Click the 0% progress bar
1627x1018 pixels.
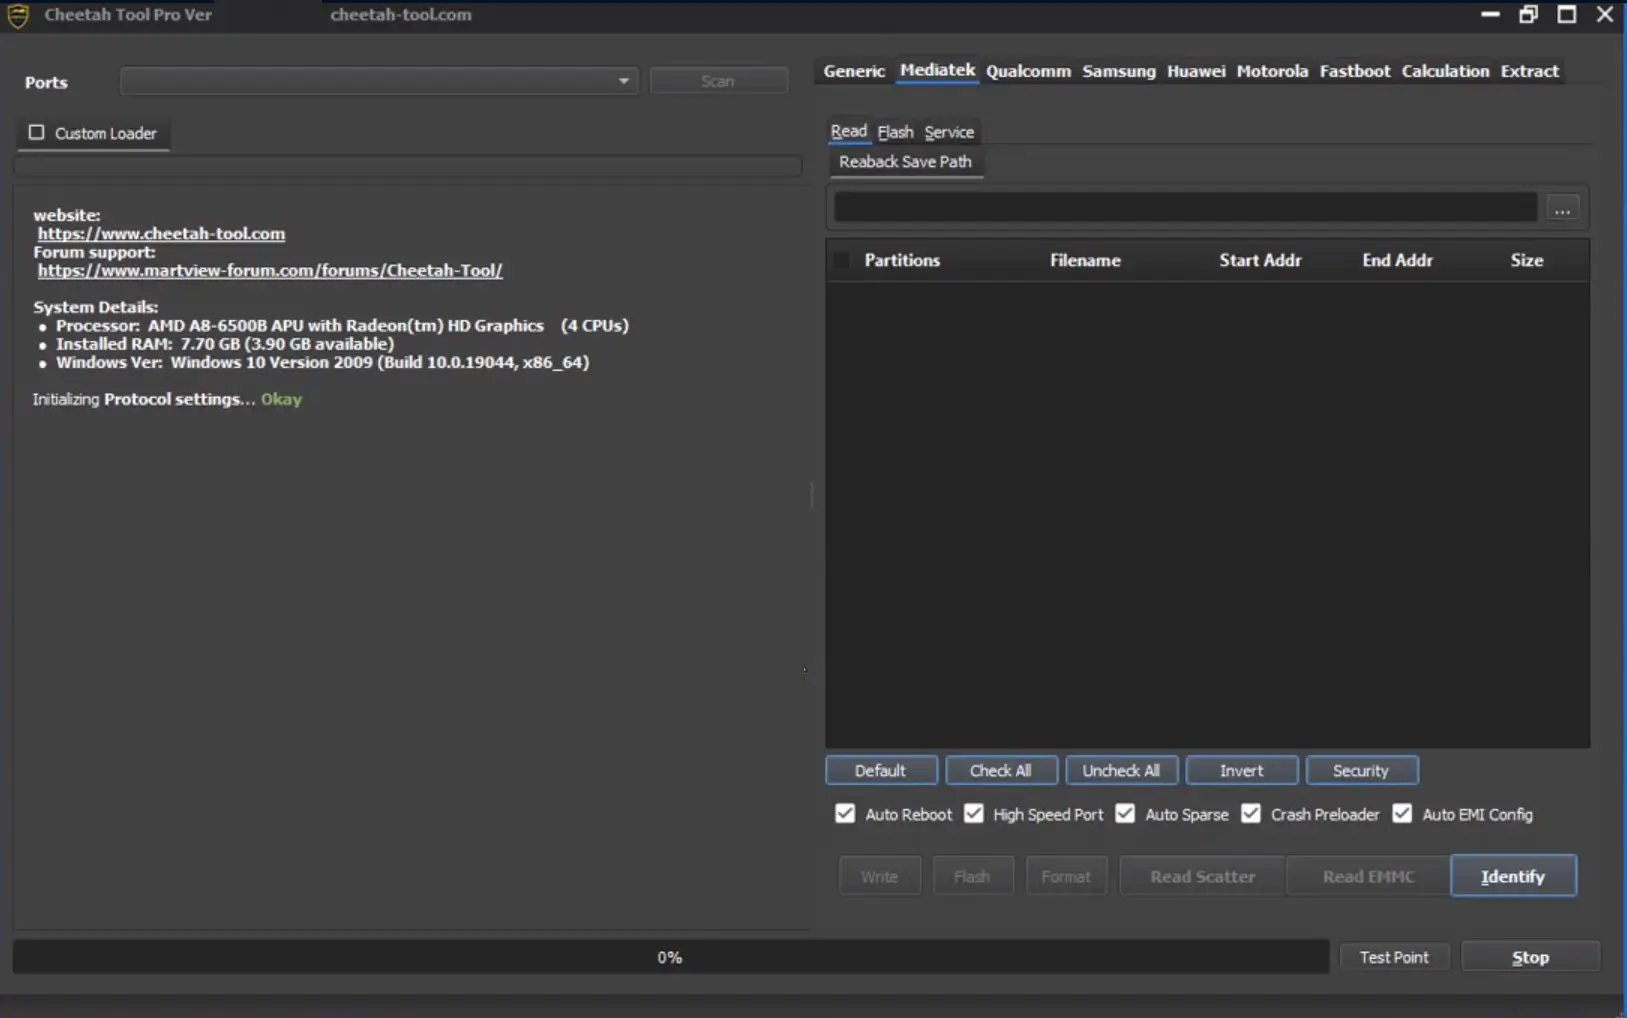click(670, 957)
